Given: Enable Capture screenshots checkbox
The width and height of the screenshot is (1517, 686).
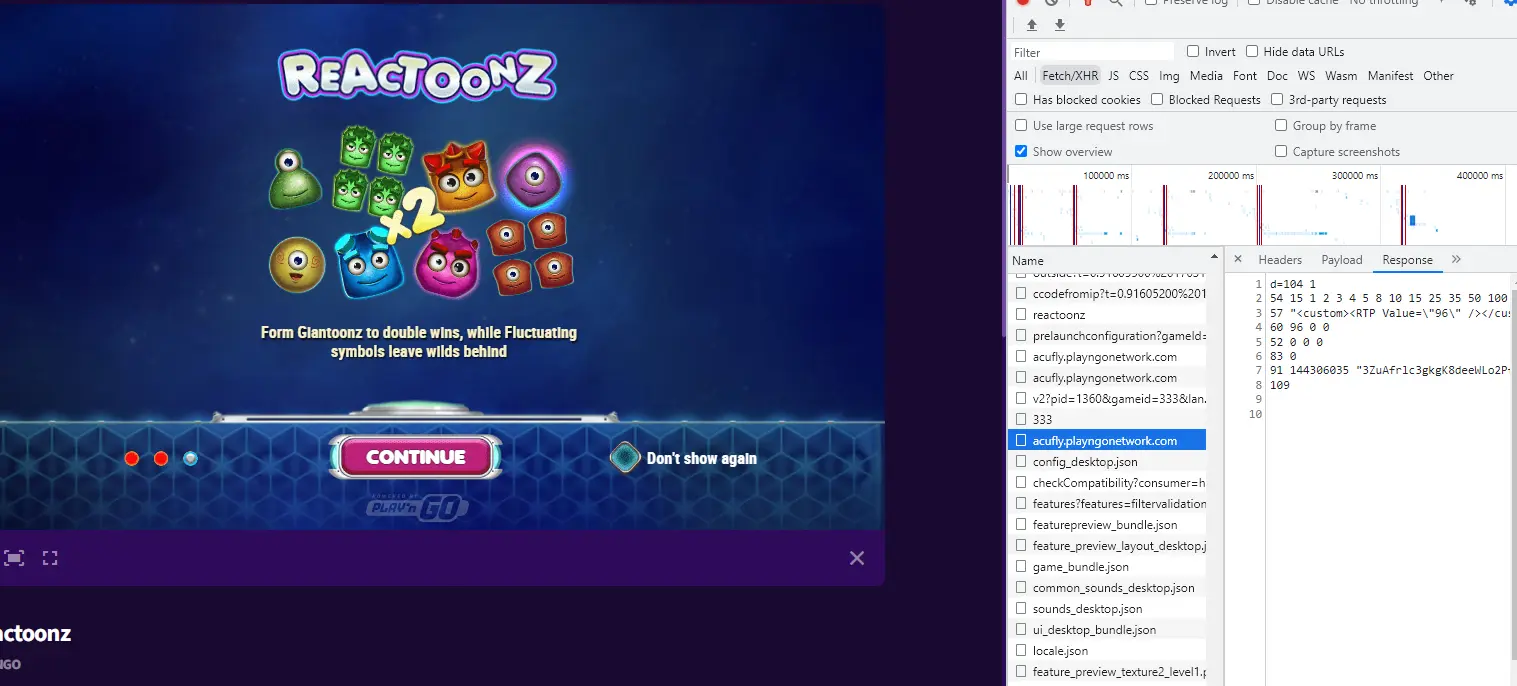Looking at the screenshot, I should [1281, 151].
